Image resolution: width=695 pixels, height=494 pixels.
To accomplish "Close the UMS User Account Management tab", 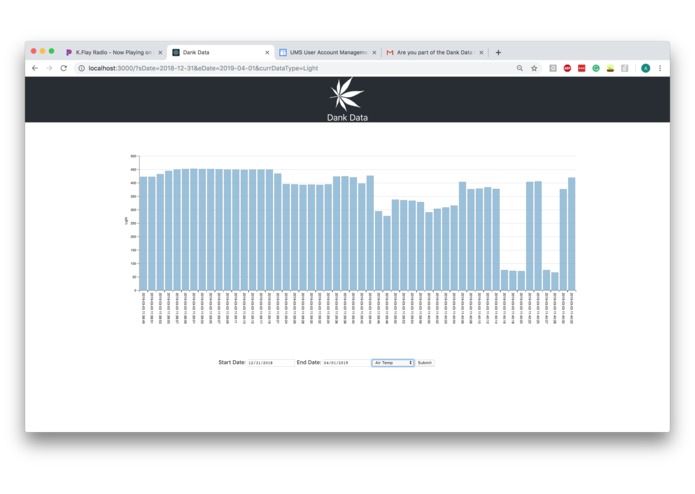I will (x=374, y=52).
